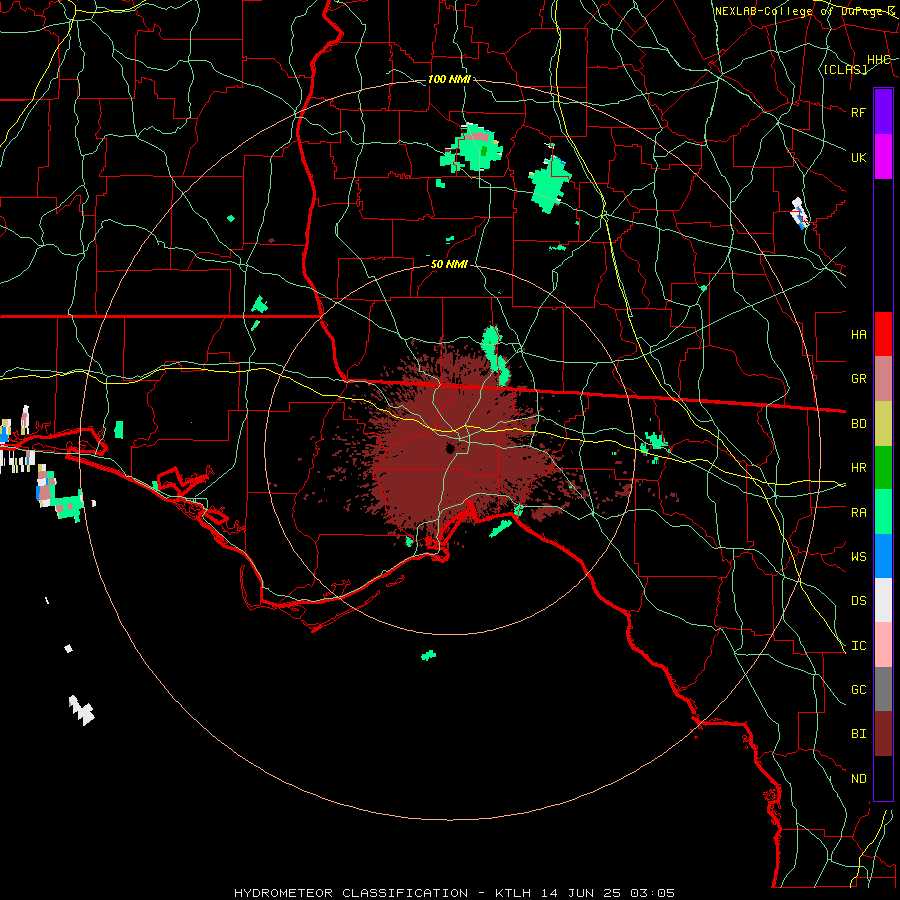This screenshot has height=900, width=900.
Task: Select the light pink IC legend swatch
Action: tap(883, 645)
